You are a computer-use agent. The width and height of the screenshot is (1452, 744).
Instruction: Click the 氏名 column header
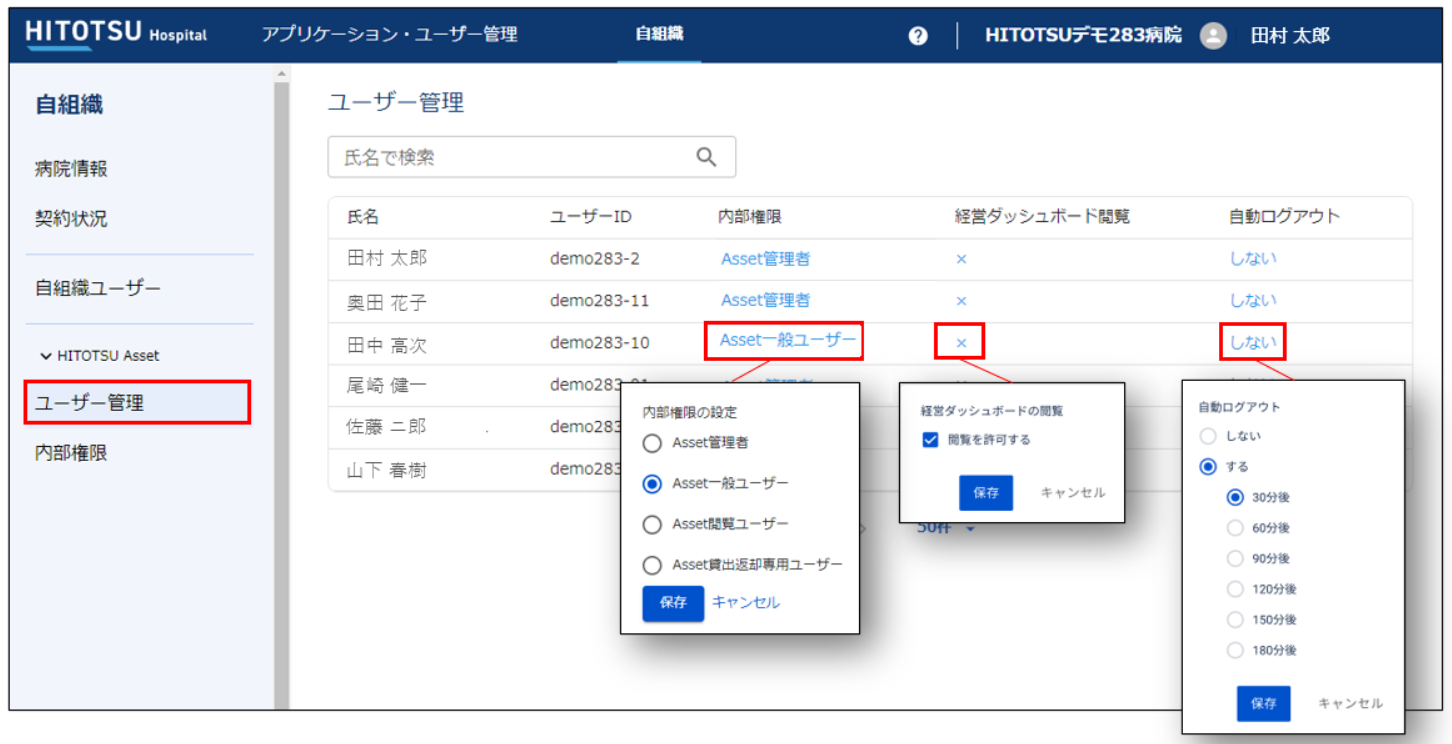click(363, 217)
